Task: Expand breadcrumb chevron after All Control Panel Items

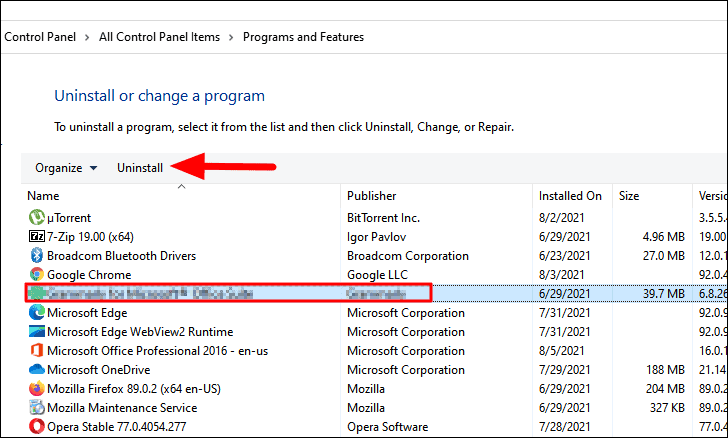Action: [231, 37]
